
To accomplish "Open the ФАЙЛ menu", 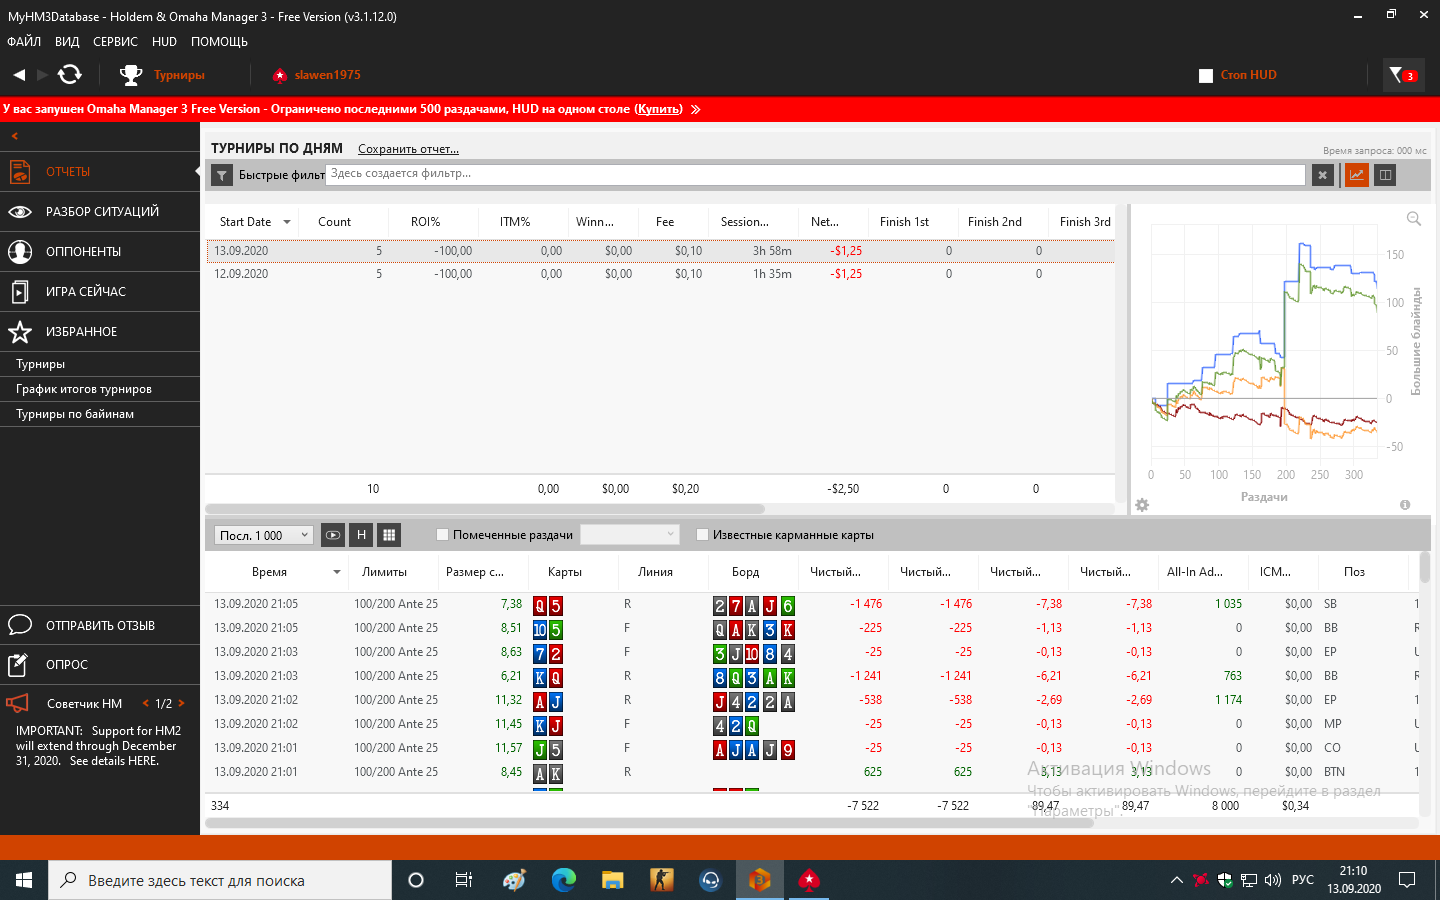I will (24, 42).
